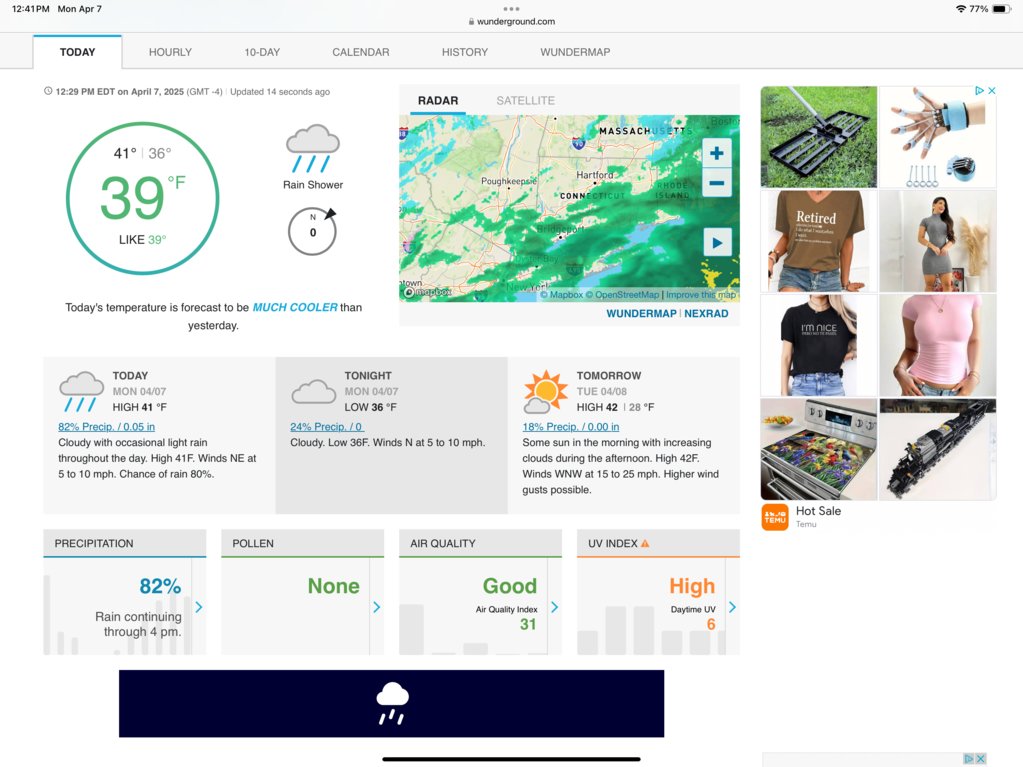Tap the UV Index warning triangle
Viewport: 1023px width, 767px height.
(645, 543)
